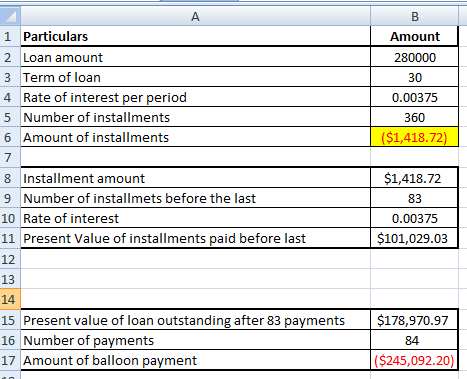The width and height of the screenshot is (467, 379).
Task: Select the cell with value 84
Action: pos(414,340)
